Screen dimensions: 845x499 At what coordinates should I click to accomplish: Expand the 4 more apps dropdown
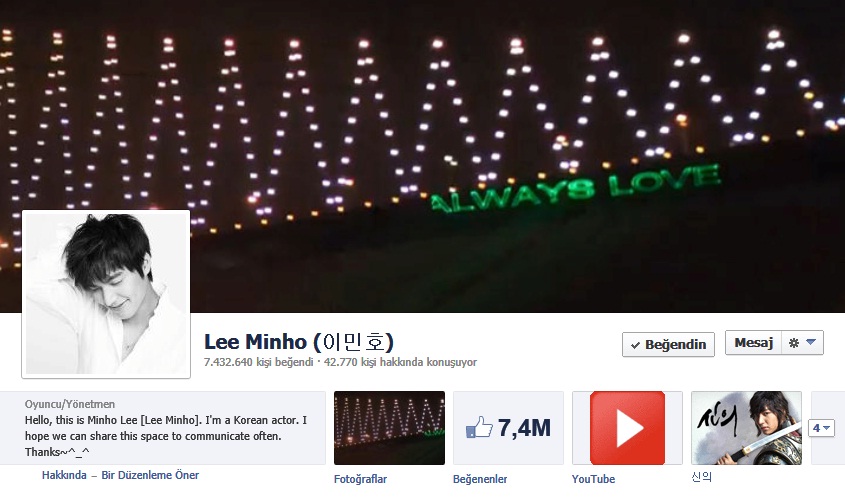821,428
